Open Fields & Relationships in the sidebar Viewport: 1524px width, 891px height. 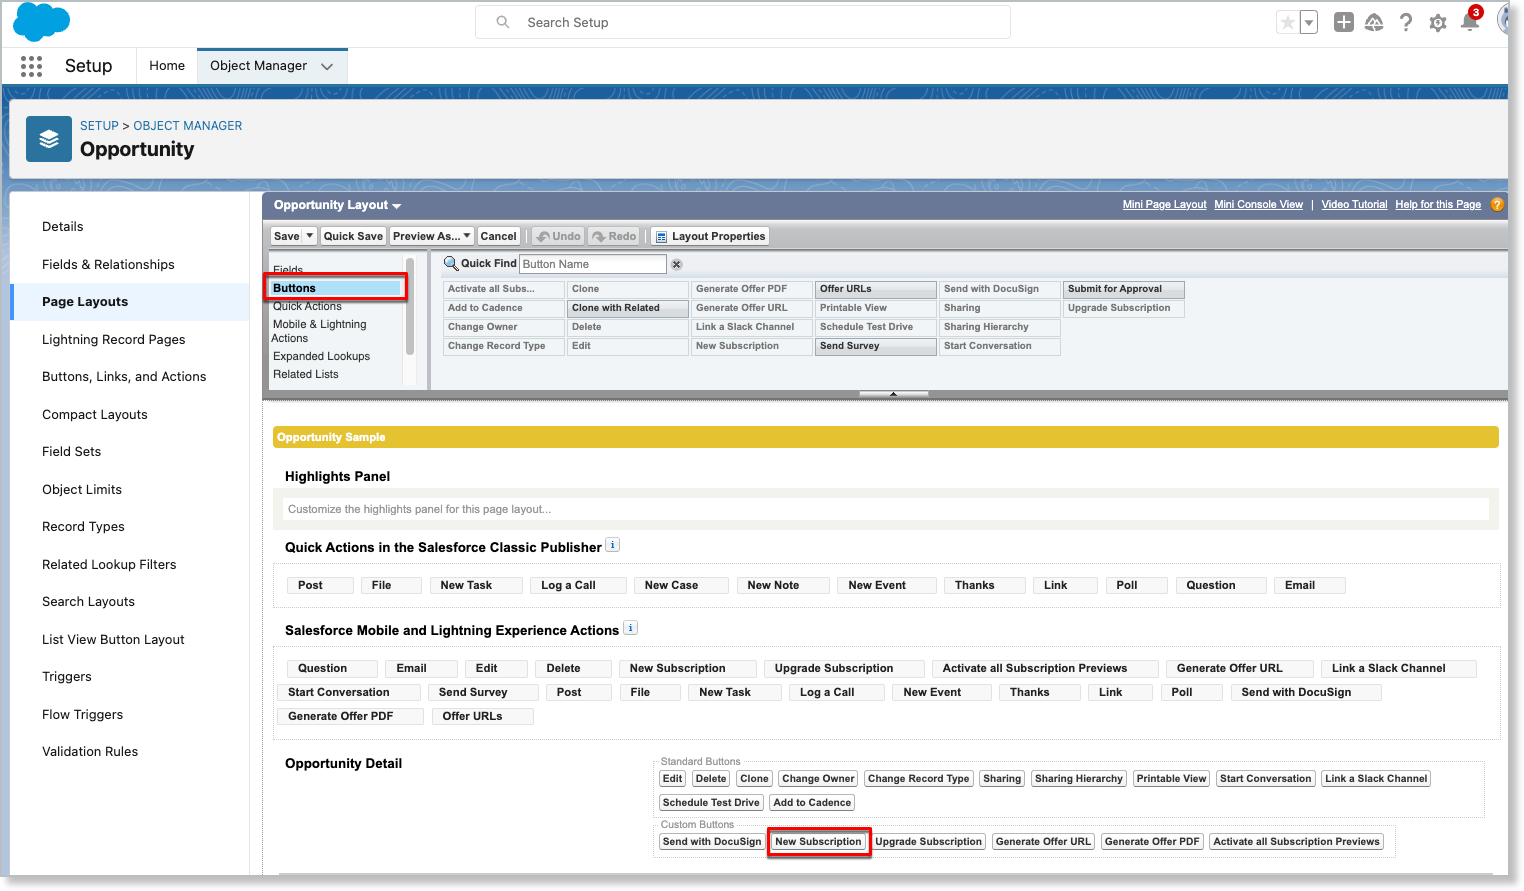[x=108, y=264]
